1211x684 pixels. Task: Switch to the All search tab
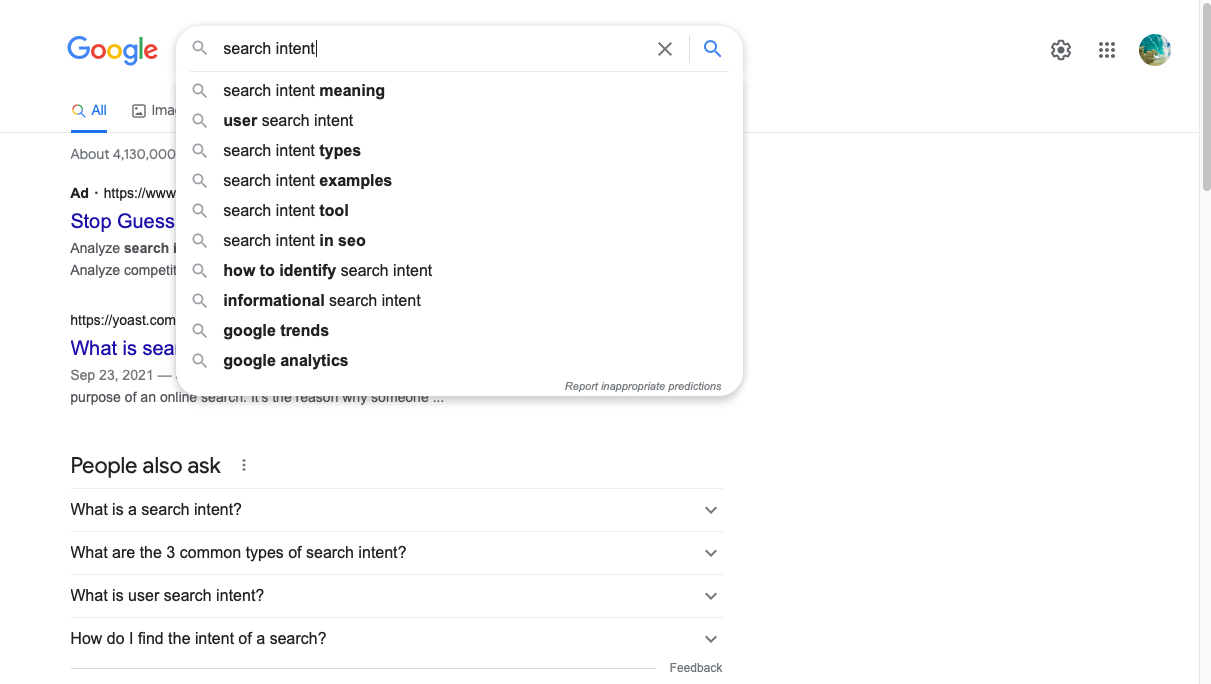pyautogui.click(x=89, y=110)
